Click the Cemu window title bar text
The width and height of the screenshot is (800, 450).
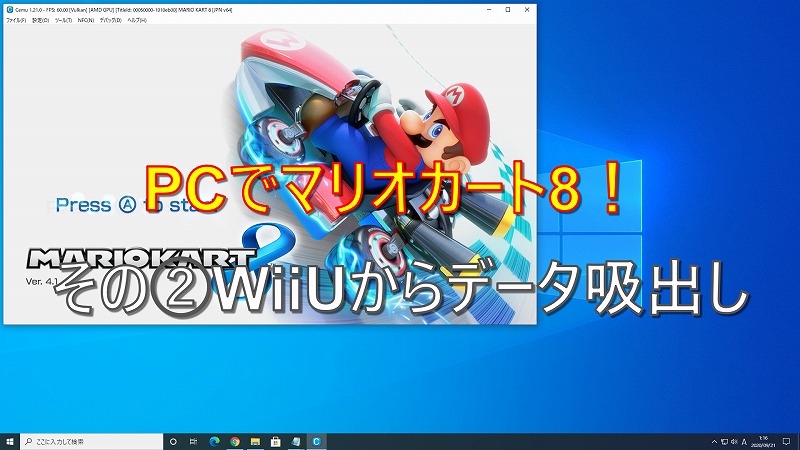(123, 10)
